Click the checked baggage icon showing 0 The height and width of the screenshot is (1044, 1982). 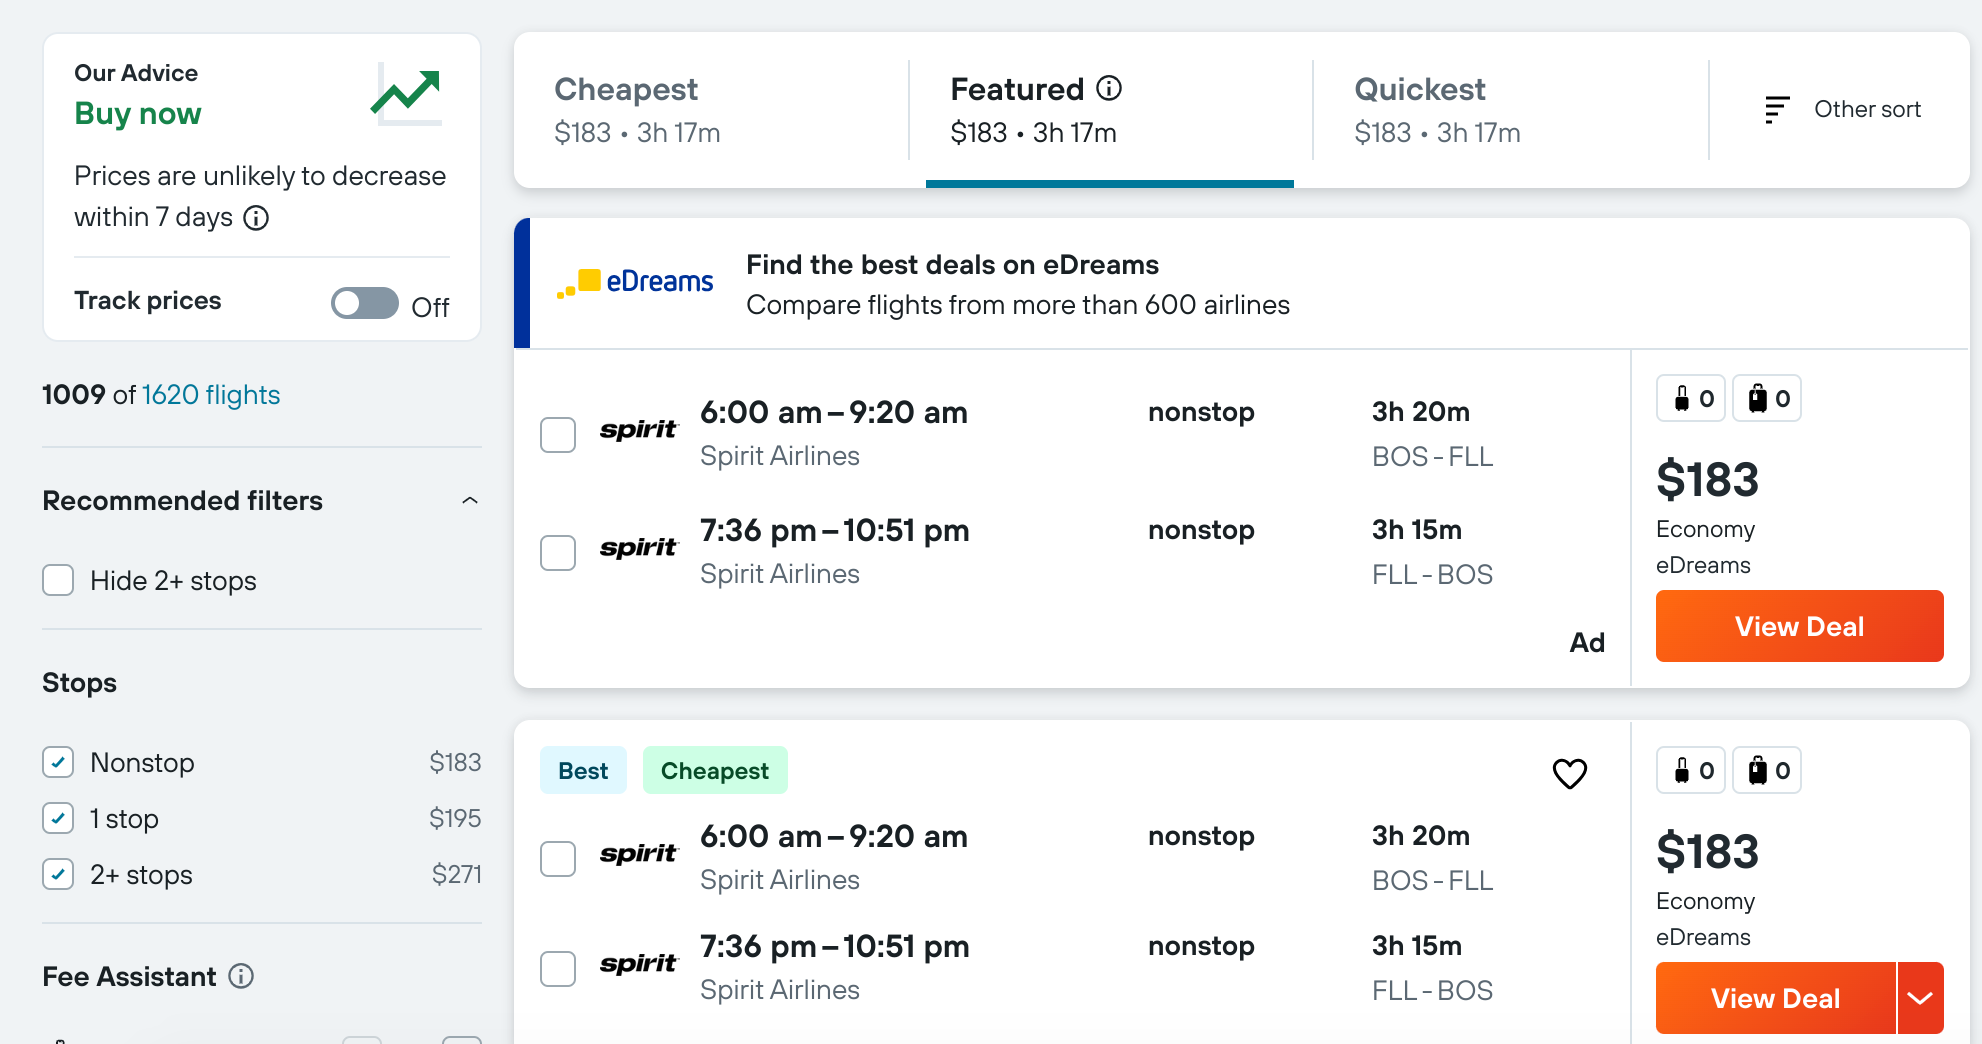(x=1766, y=398)
